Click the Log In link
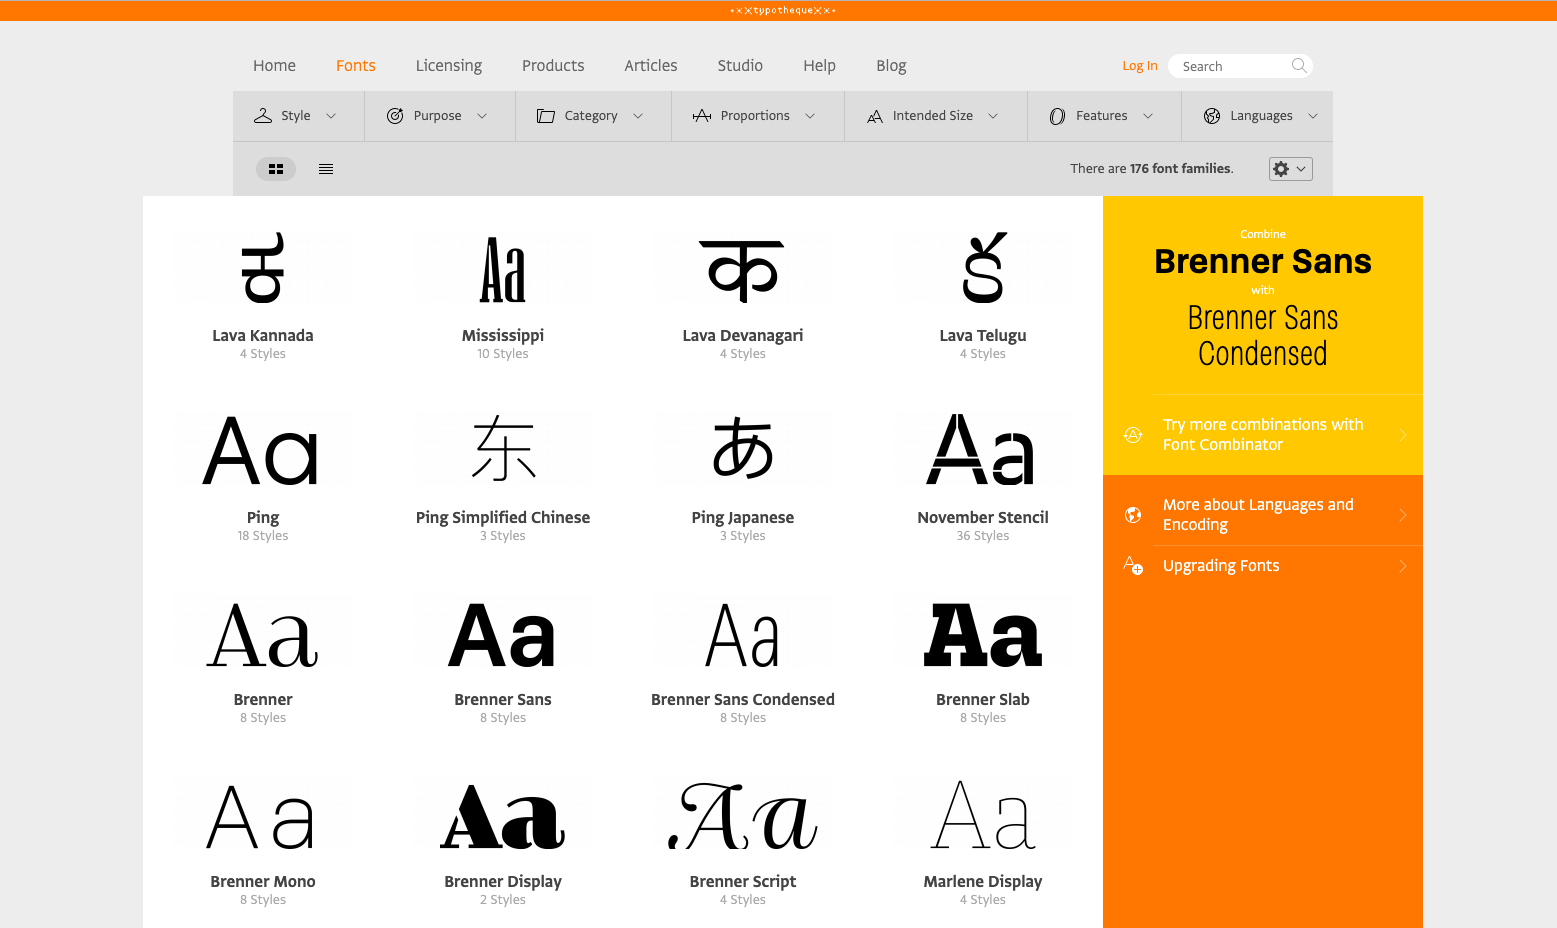 [1139, 65]
